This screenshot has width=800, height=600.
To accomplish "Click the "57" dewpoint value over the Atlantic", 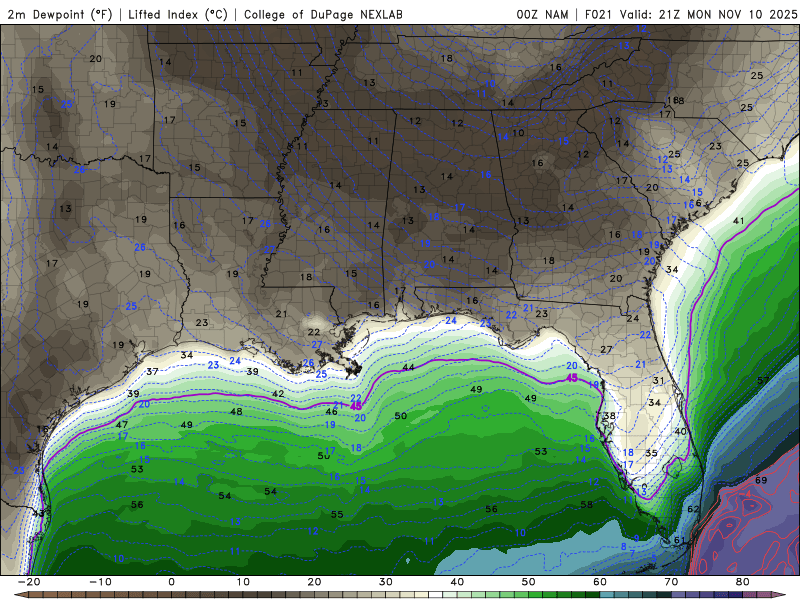I will (763, 380).
